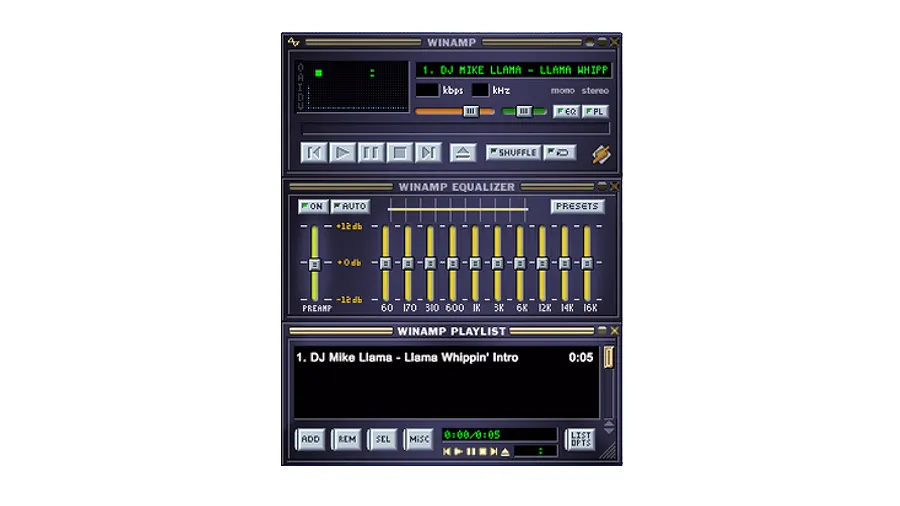Enable equalizer AUTO mode
Screen dimensions: 900x506
350,206
